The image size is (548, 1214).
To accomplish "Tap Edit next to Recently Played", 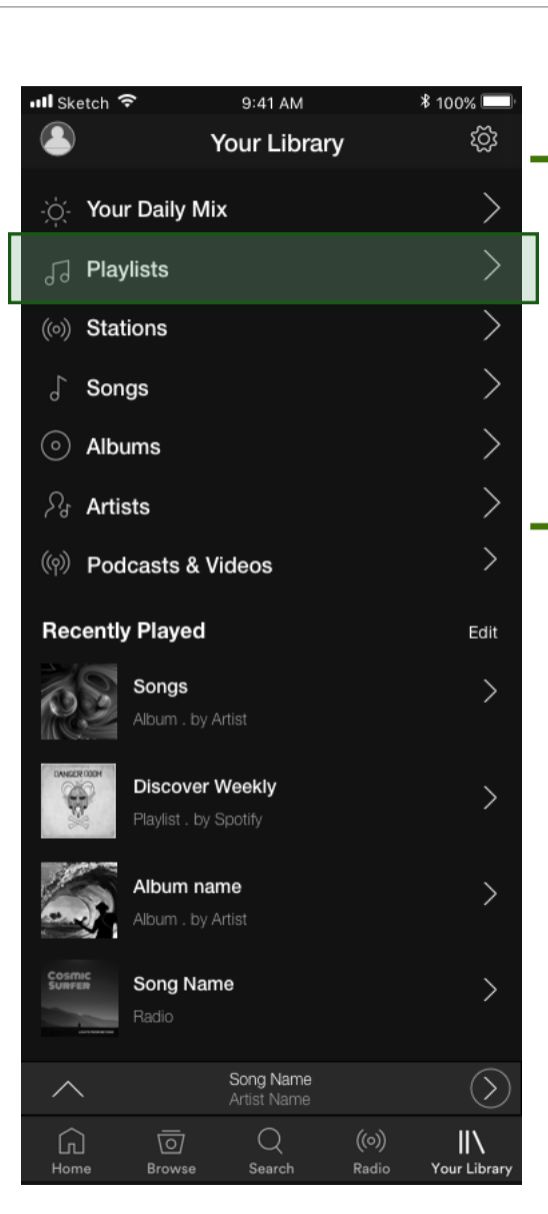I will (483, 632).
